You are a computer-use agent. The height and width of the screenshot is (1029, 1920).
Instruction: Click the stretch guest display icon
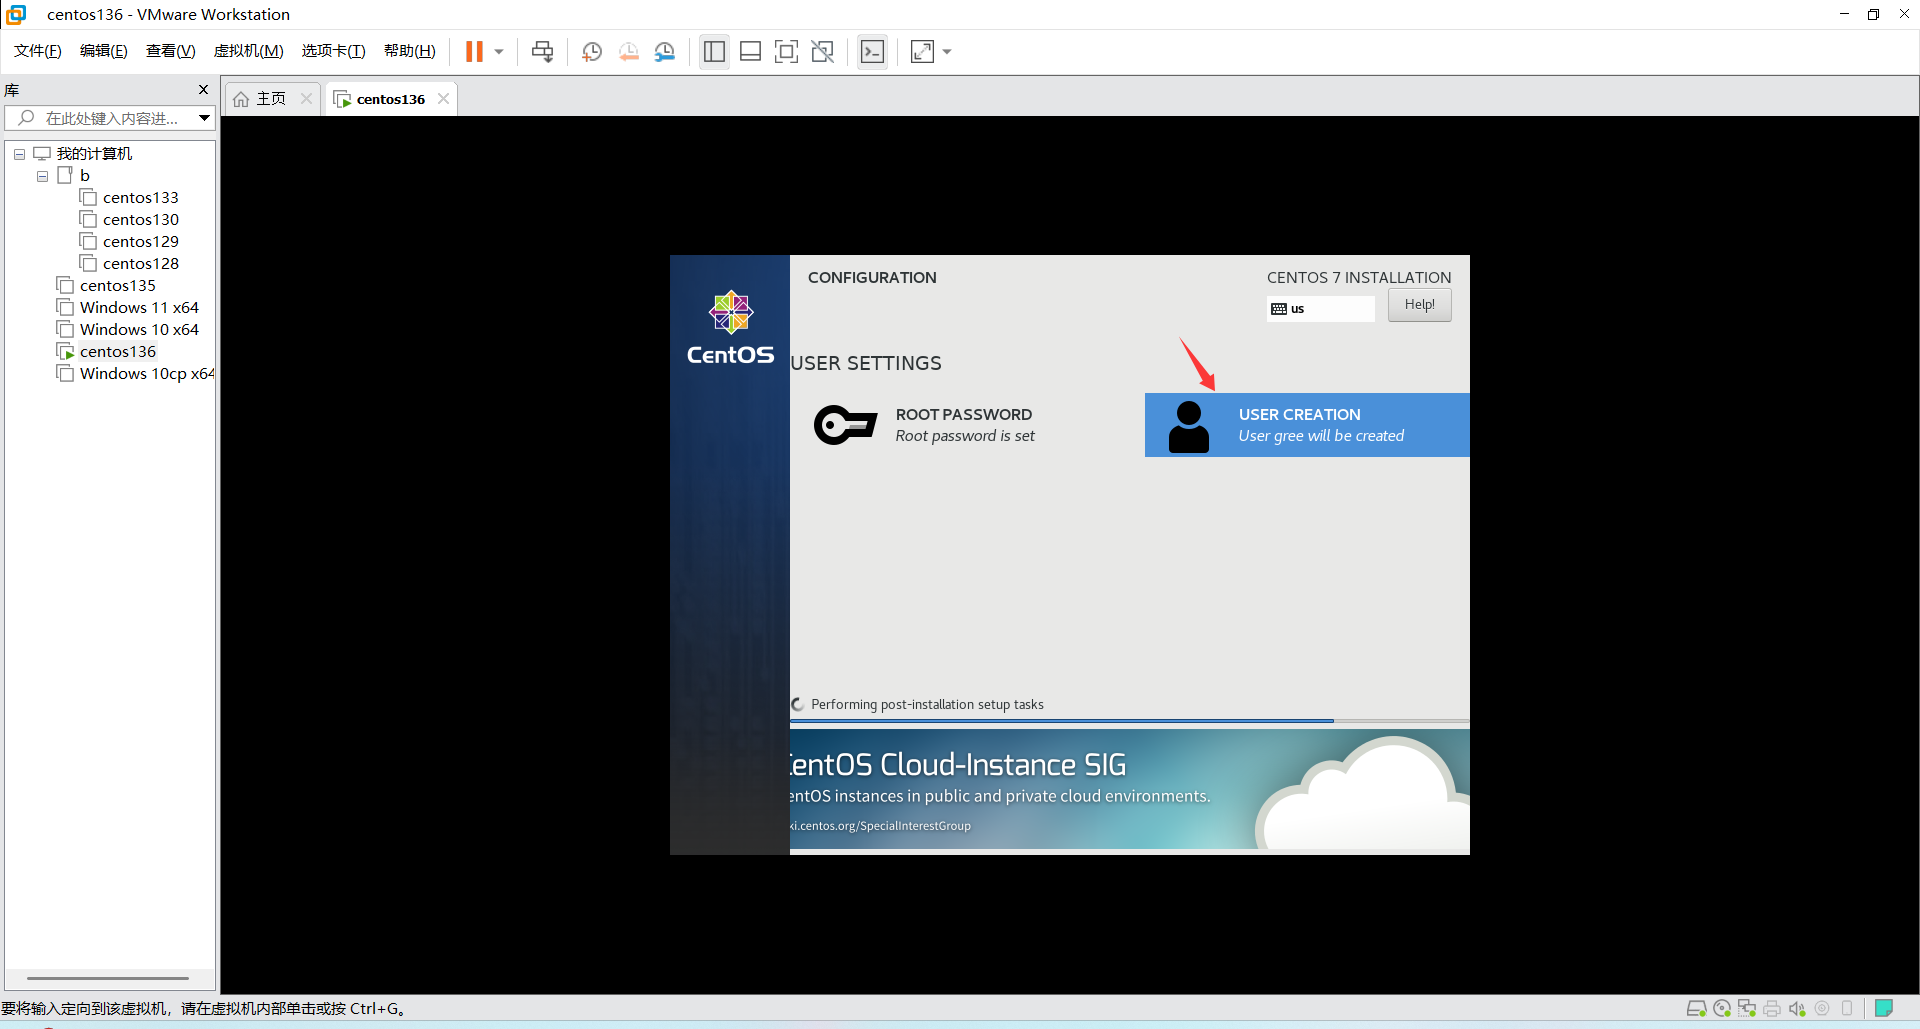(x=922, y=51)
